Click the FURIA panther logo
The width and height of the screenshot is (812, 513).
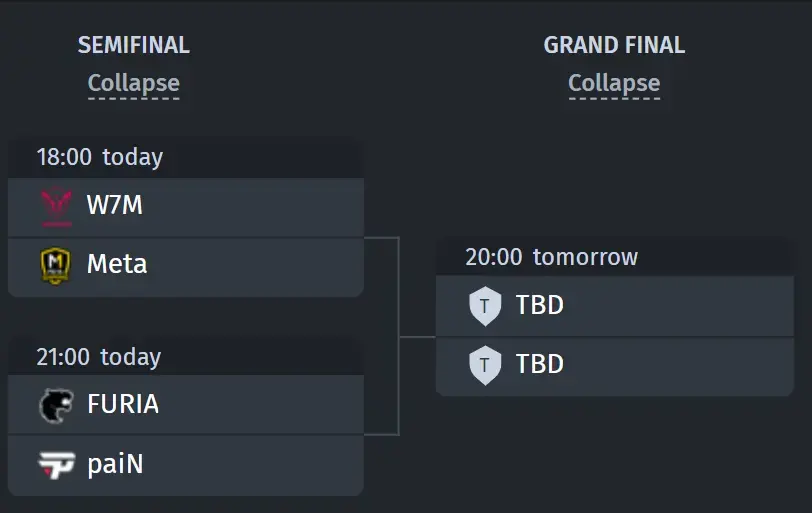(56, 406)
